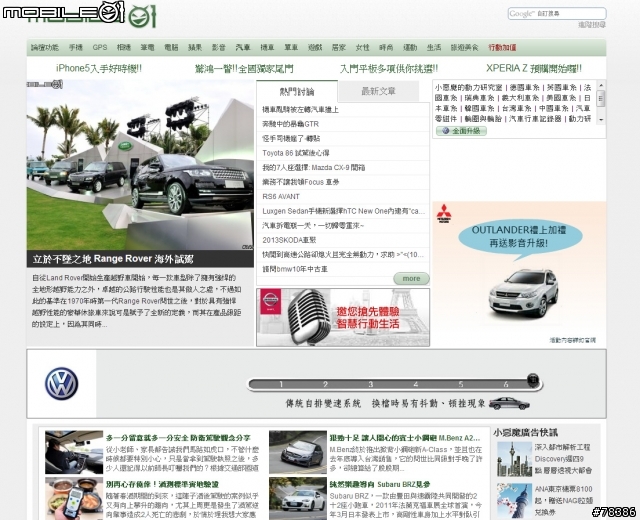The height and width of the screenshot is (520, 640).
Task: Click the Discovery skyline thumbnail in ad news
Action: coord(514,459)
